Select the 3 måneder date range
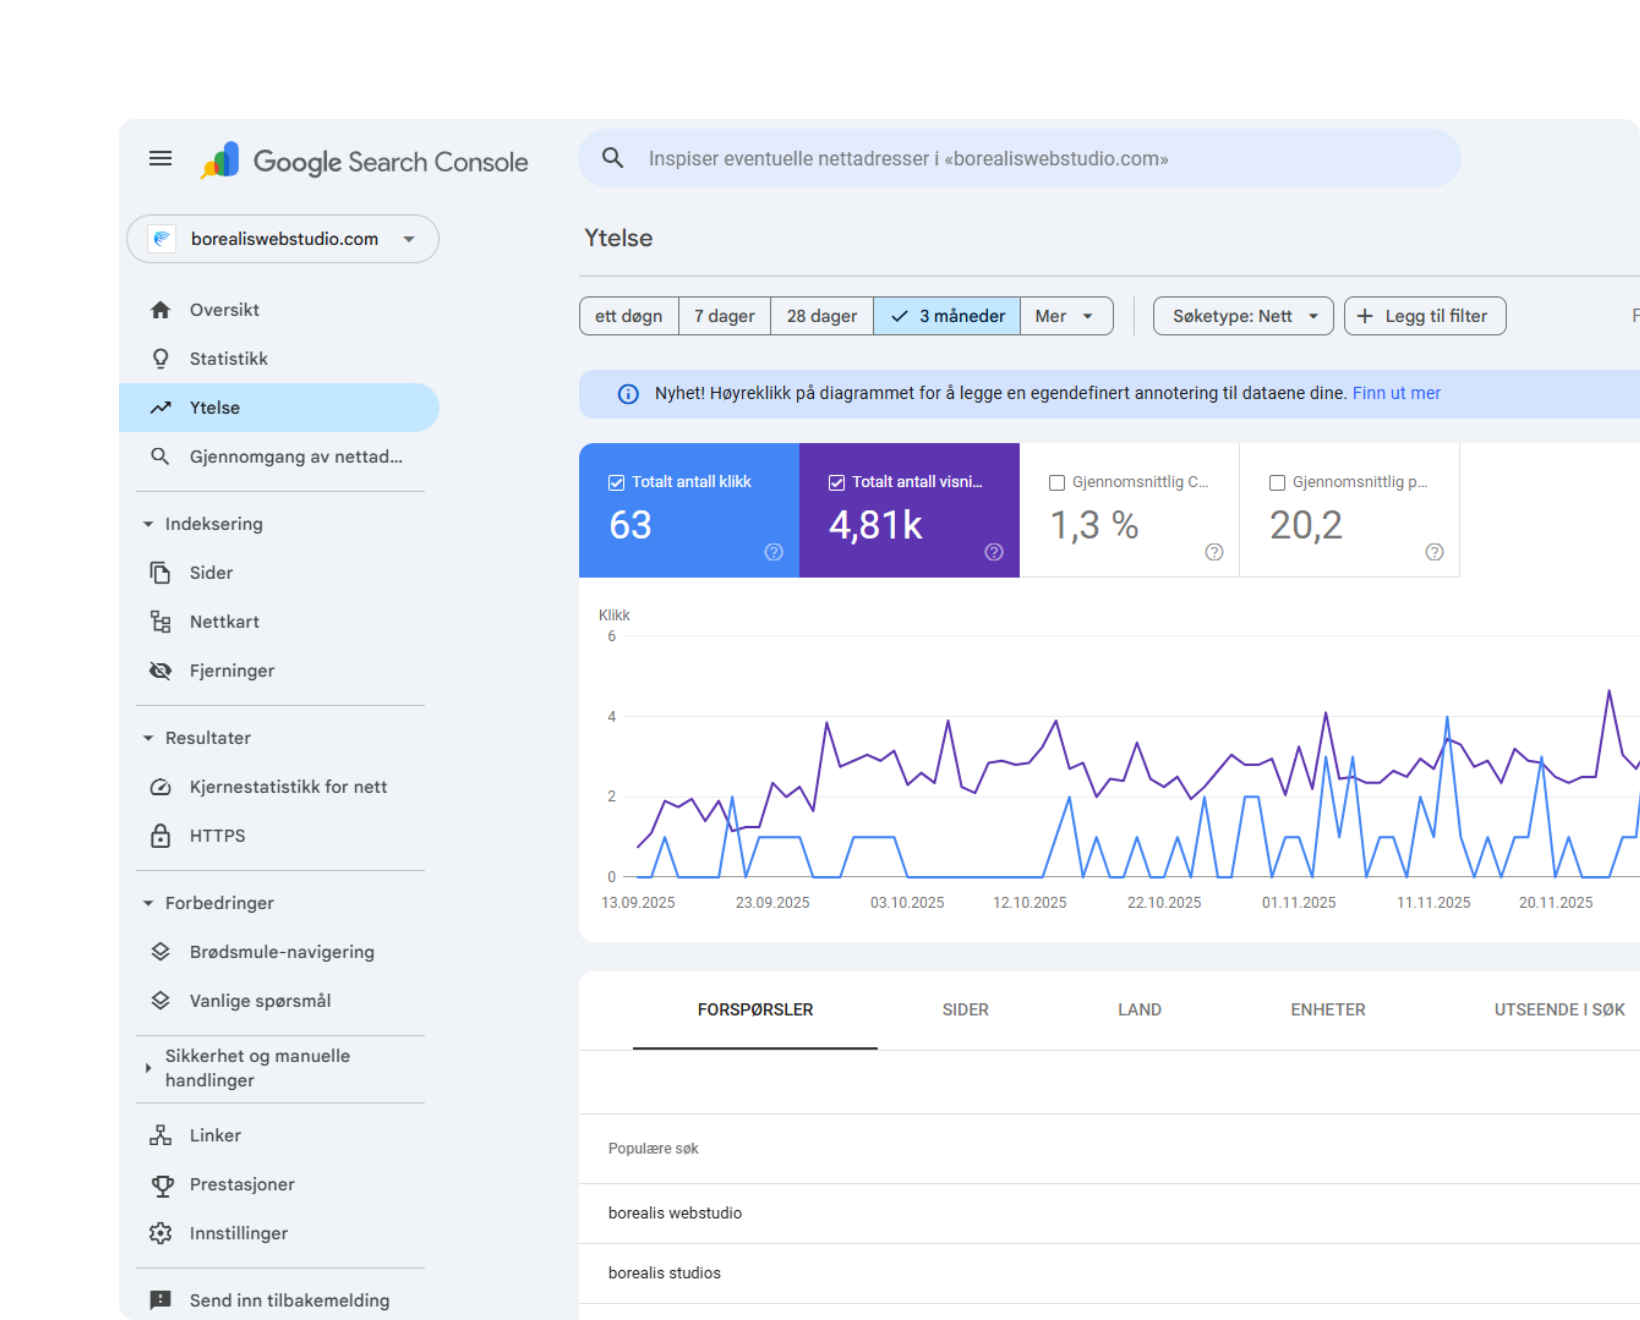Image resolution: width=1640 pixels, height=1320 pixels. [947, 316]
